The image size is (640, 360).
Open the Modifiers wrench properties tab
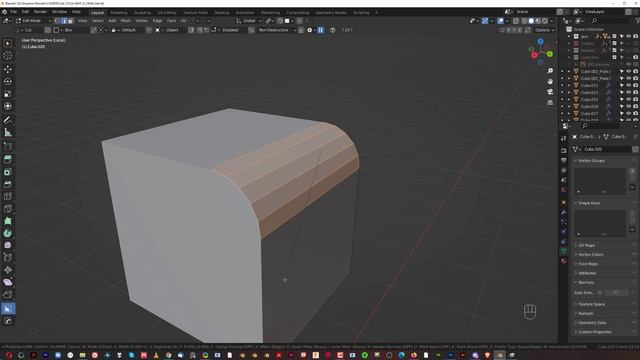[564, 212]
